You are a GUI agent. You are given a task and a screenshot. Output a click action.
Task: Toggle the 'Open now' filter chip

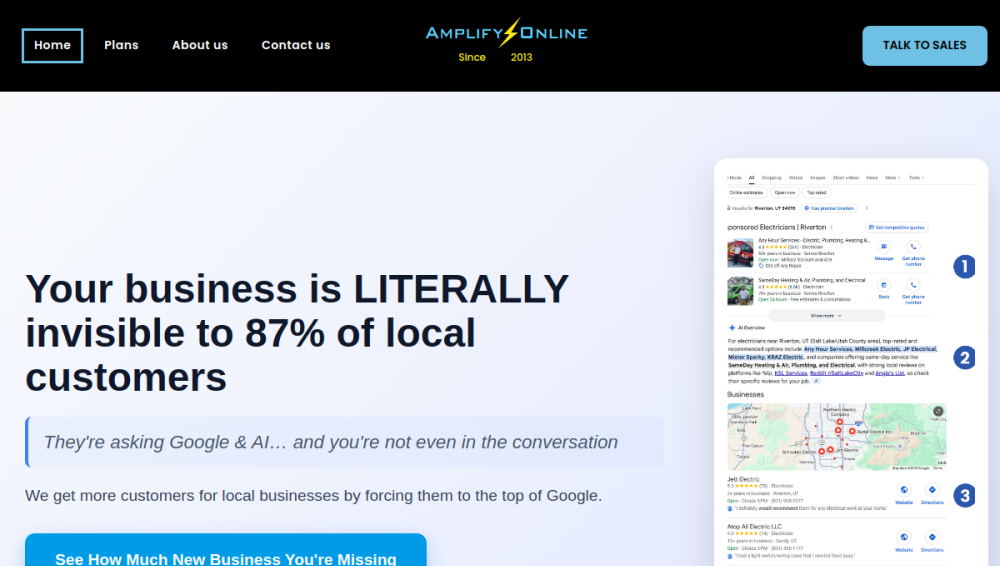(x=784, y=193)
